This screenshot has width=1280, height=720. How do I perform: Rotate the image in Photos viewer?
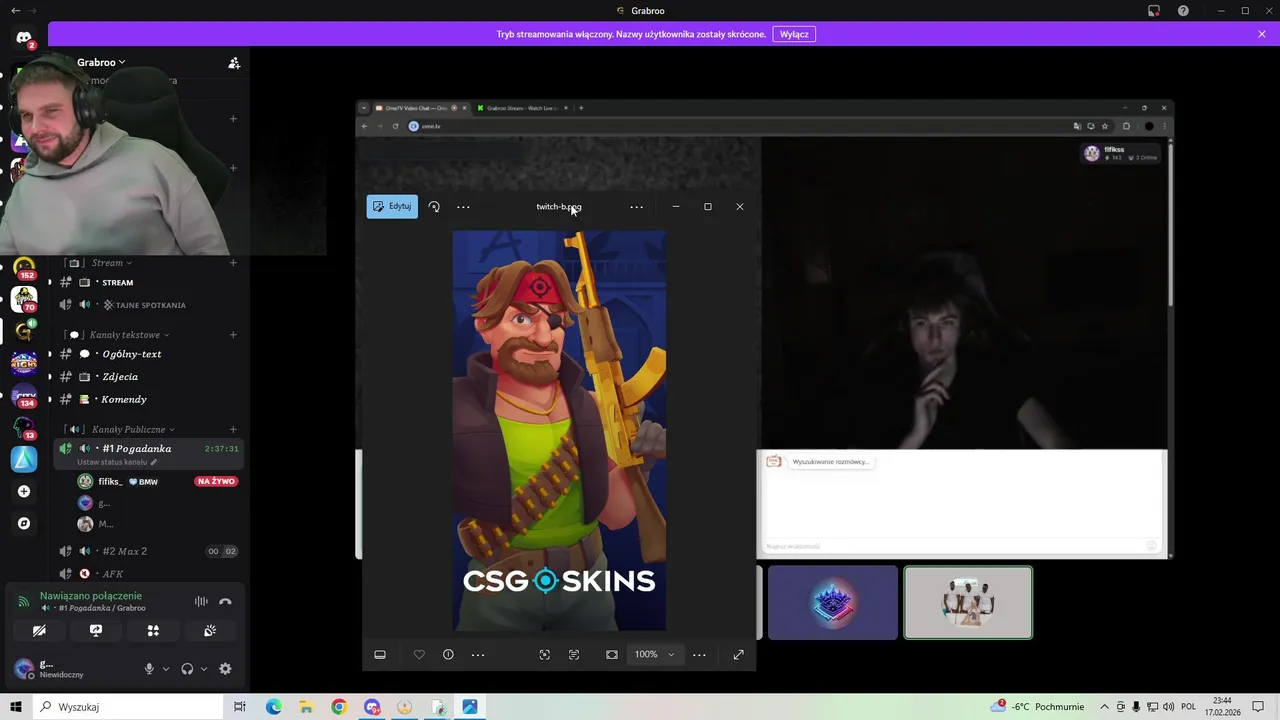(434, 207)
